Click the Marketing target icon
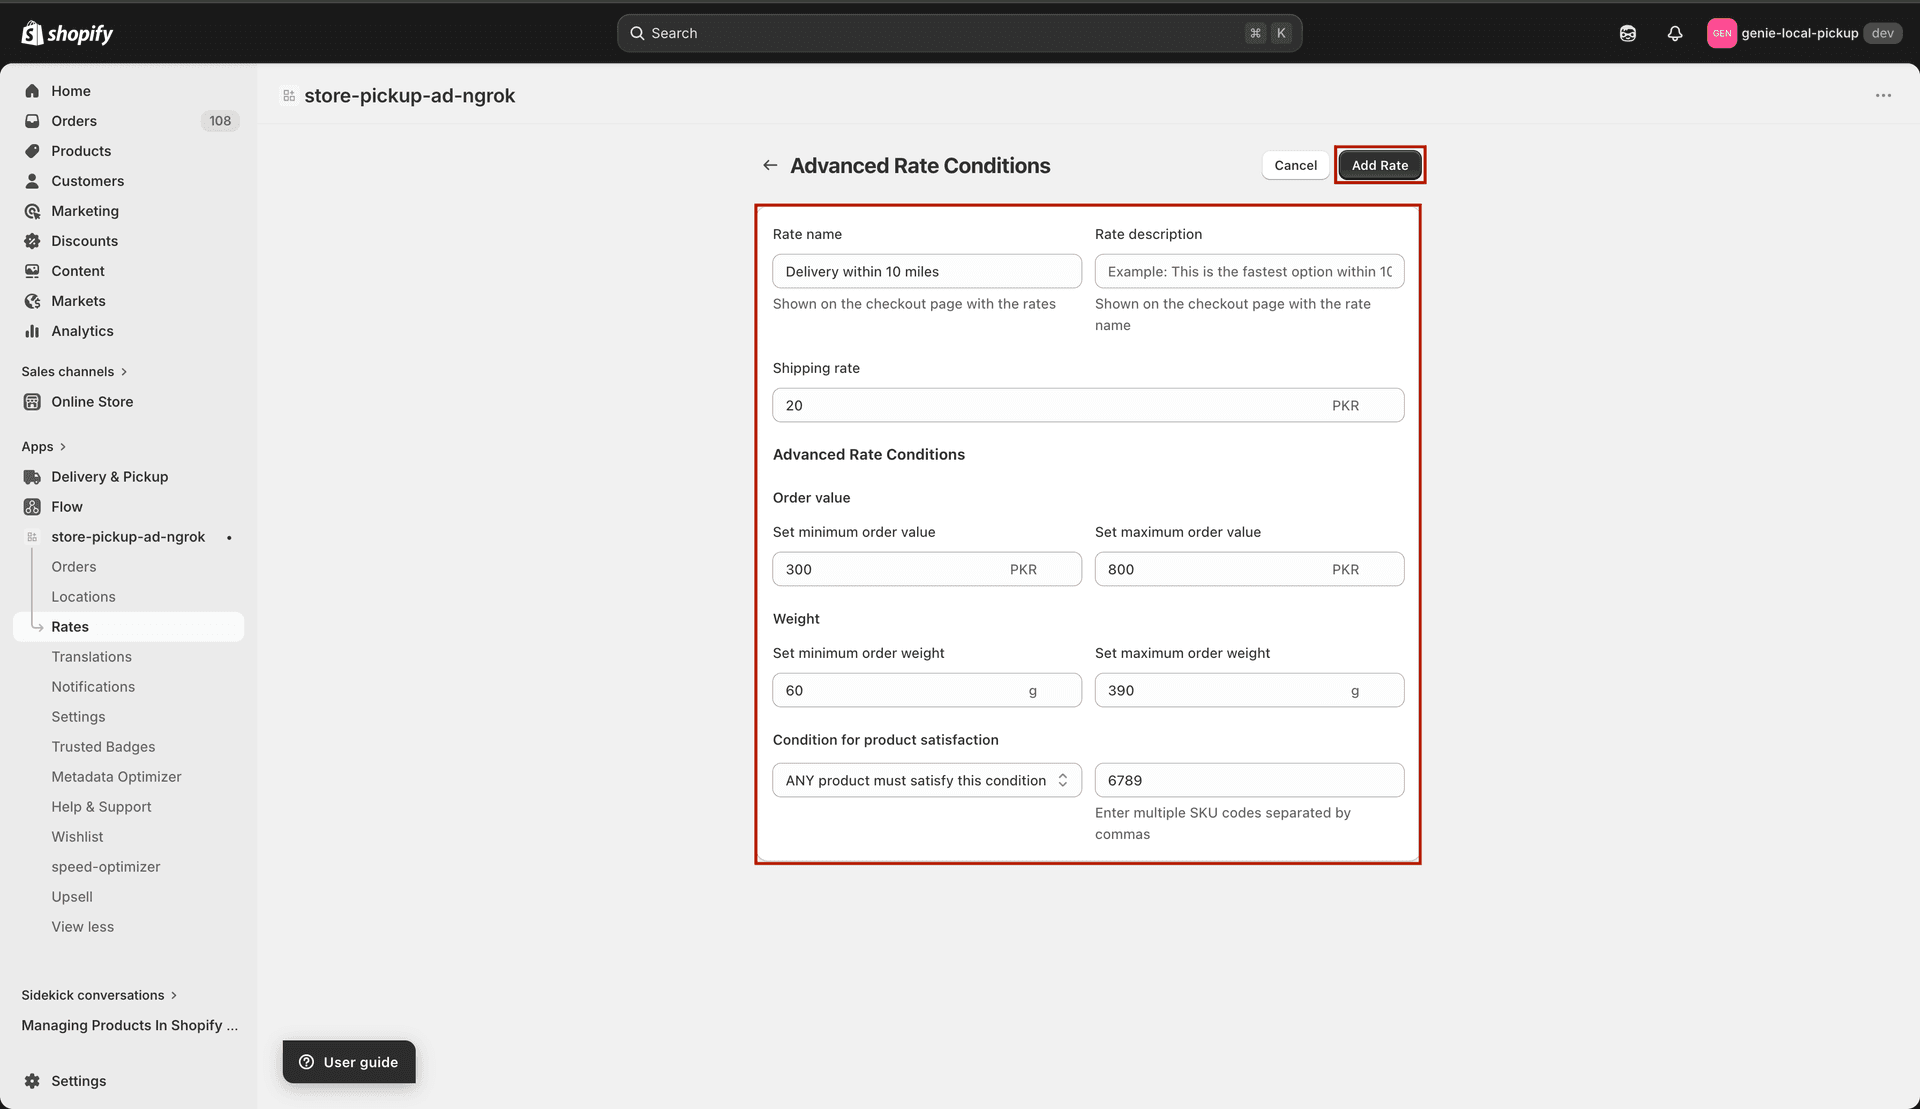 pos(32,211)
